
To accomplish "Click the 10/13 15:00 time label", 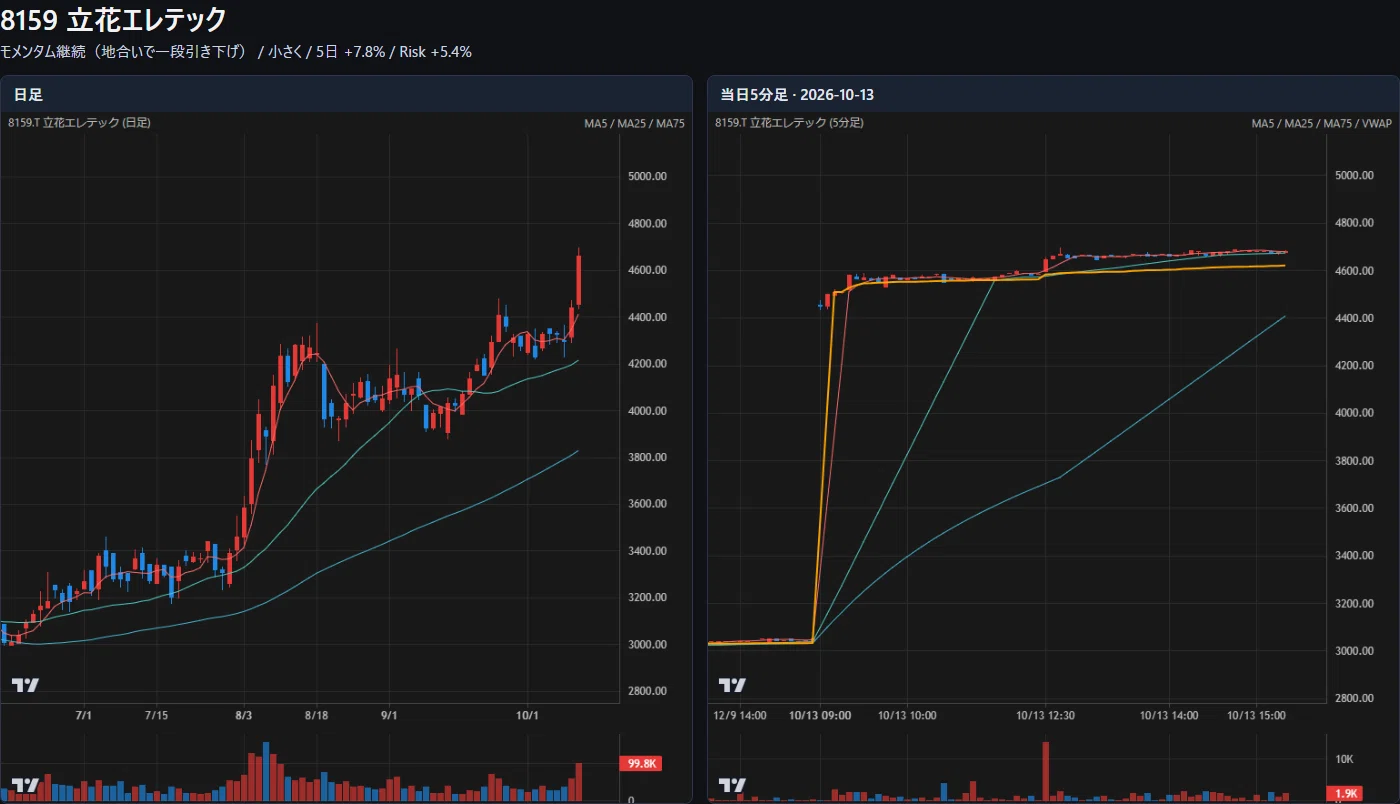I will [x=1256, y=716].
